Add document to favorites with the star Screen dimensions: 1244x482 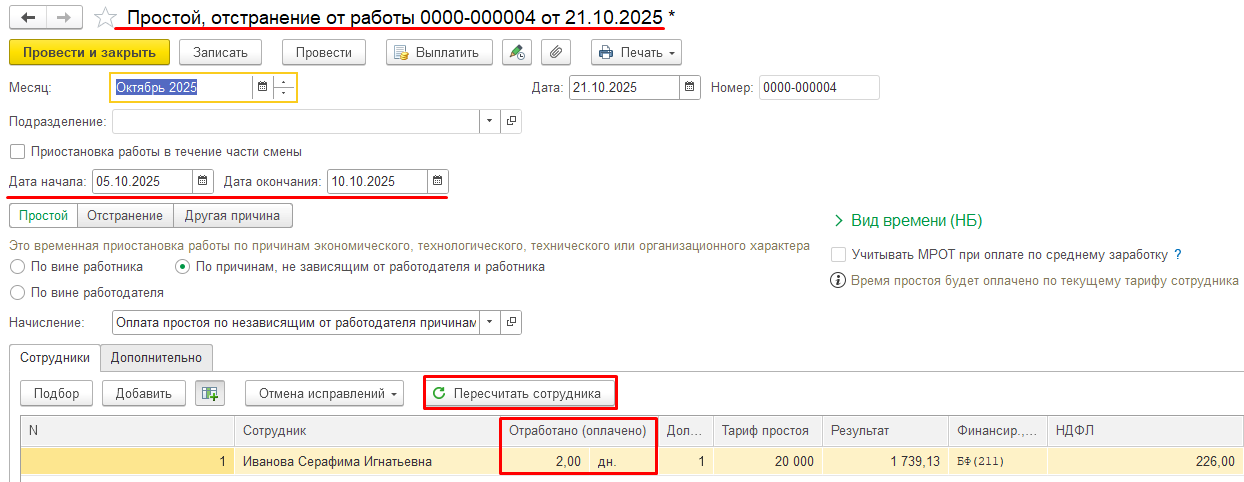(x=105, y=18)
